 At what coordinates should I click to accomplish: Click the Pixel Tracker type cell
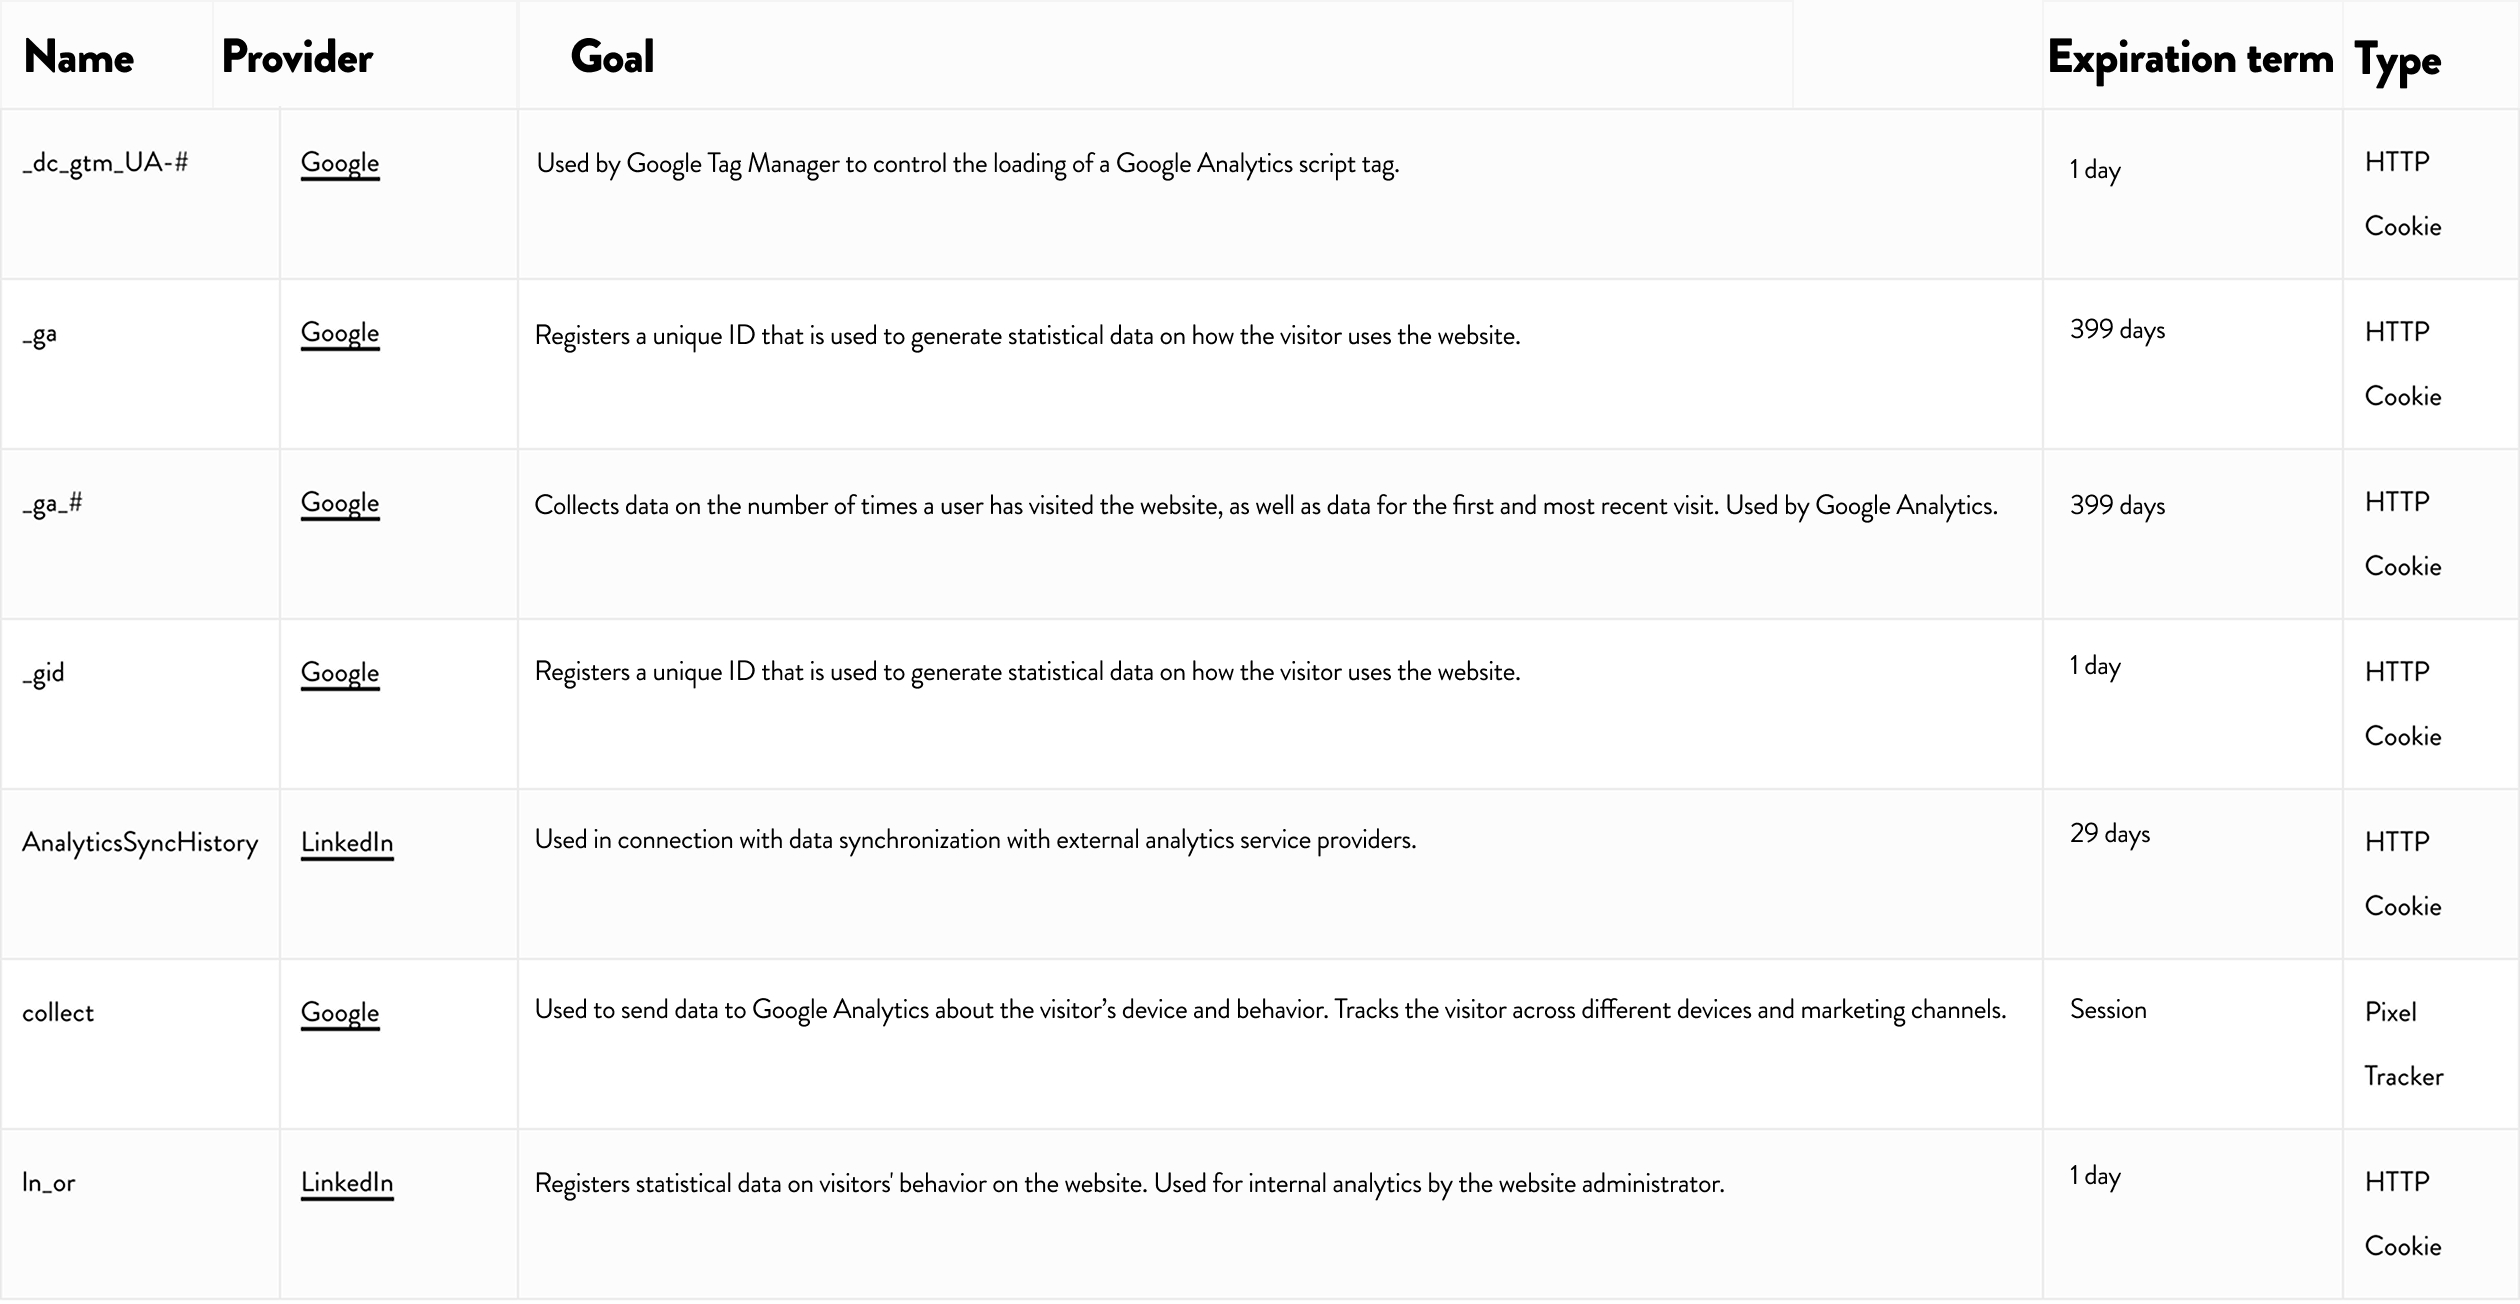pyautogui.click(x=2404, y=1044)
